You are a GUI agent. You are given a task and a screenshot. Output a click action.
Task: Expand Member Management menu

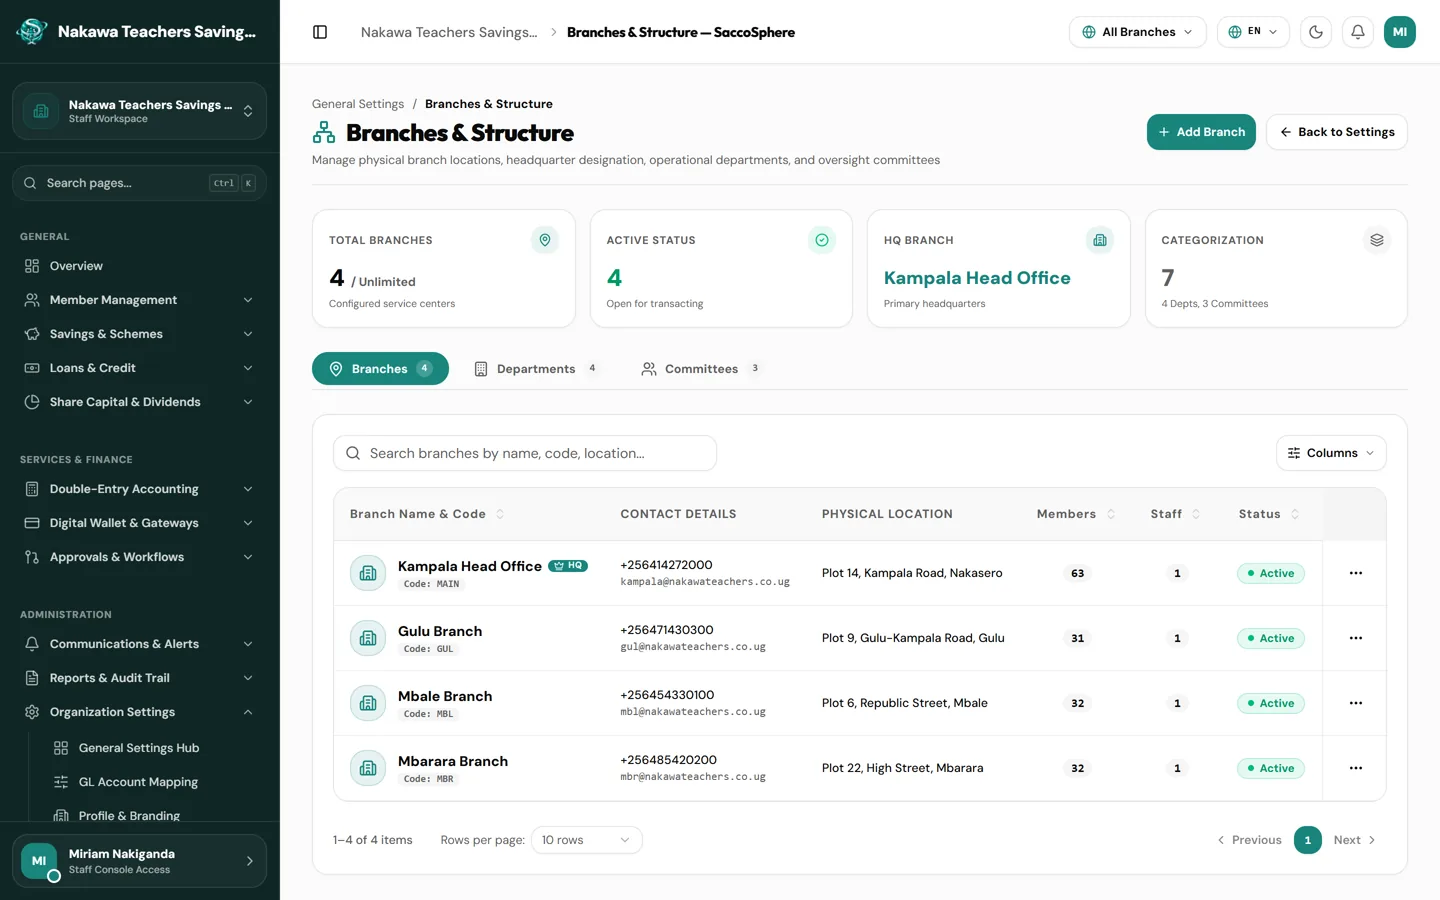pos(139,300)
